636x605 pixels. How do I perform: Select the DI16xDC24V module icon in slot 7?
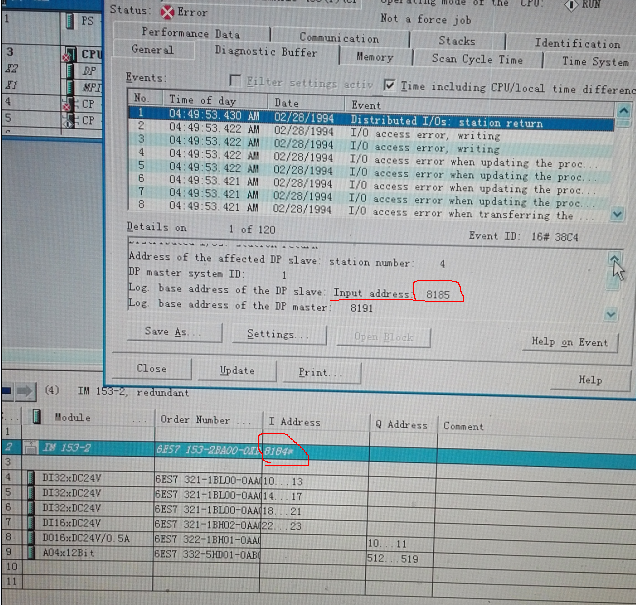(31, 522)
